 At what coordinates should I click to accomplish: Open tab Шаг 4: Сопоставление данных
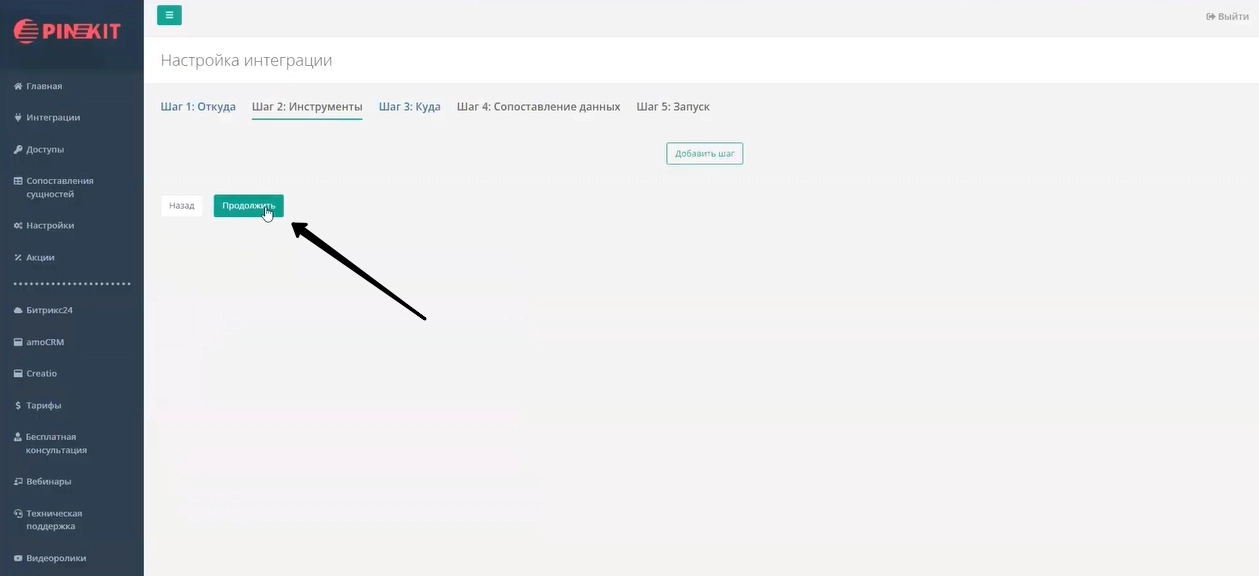(x=538, y=107)
